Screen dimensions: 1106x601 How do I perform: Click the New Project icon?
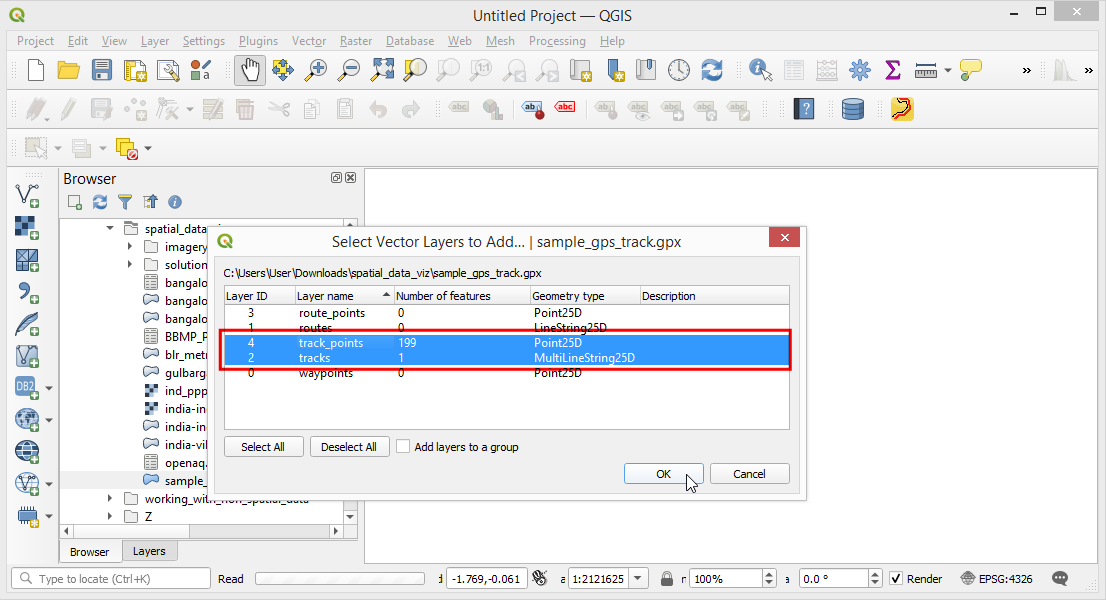[35, 71]
